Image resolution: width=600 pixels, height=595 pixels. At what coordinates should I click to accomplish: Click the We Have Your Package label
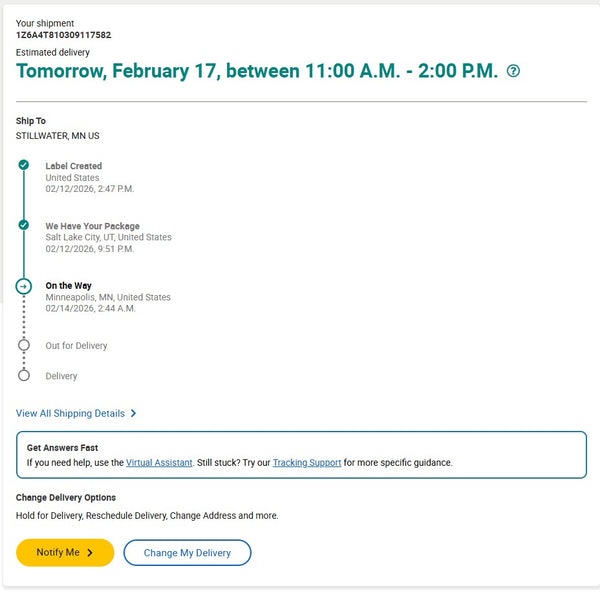92,226
